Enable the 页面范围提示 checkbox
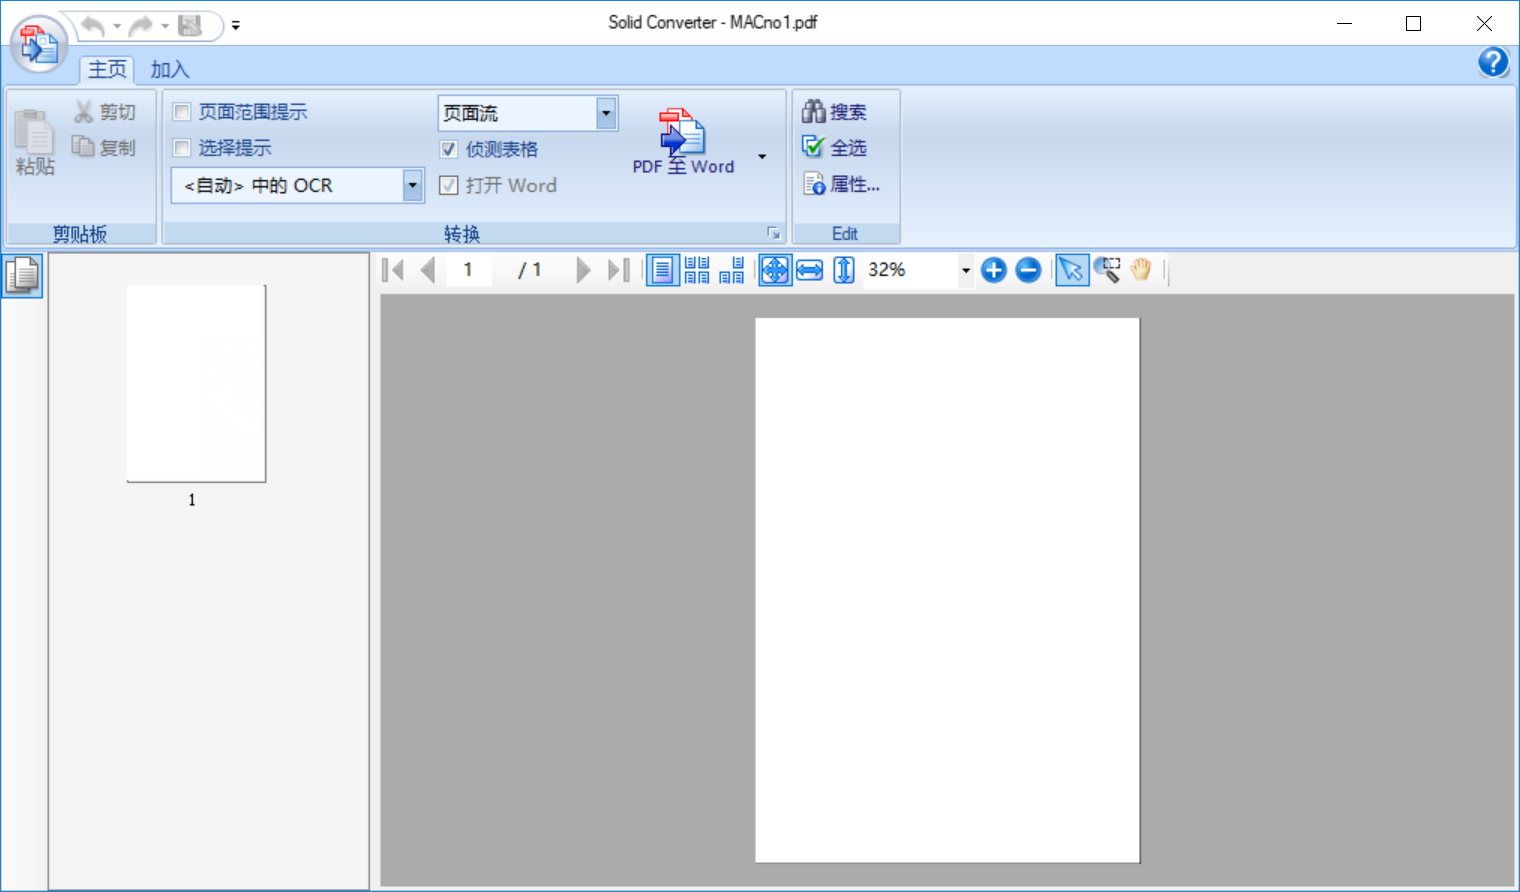 pos(182,112)
